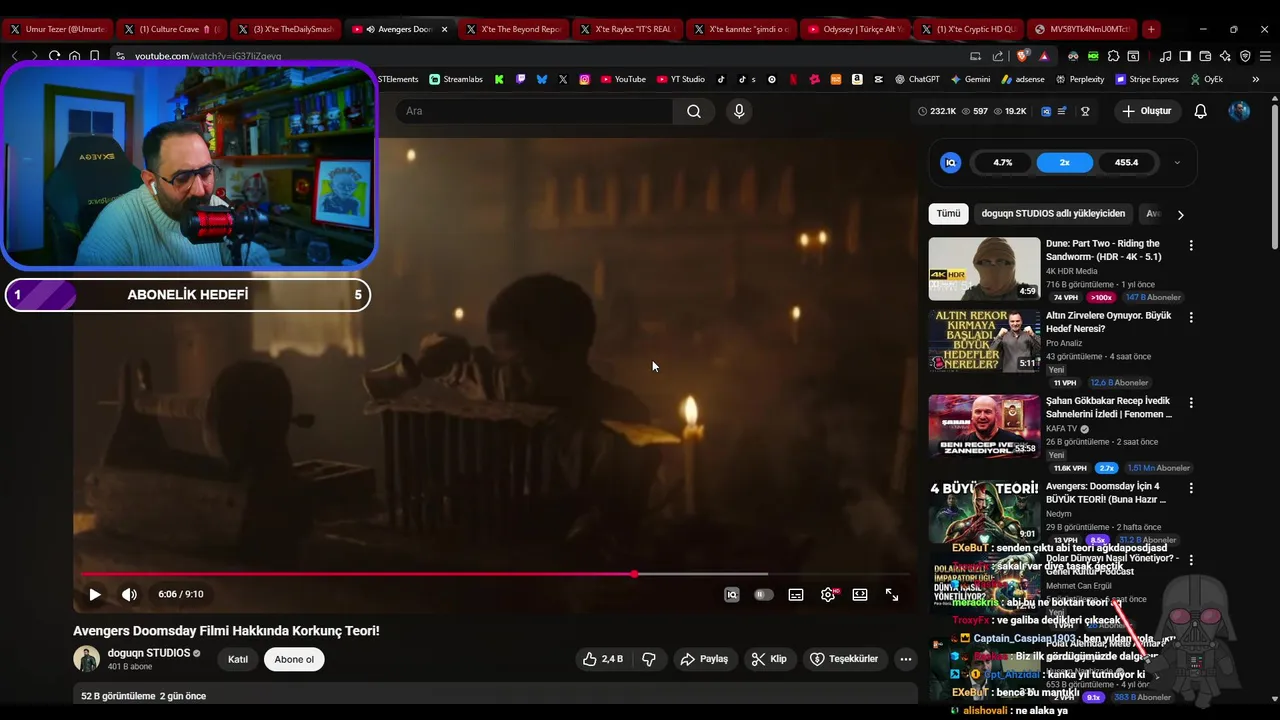
Task: Open the Netflix bookmark icon
Action: [793, 79]
